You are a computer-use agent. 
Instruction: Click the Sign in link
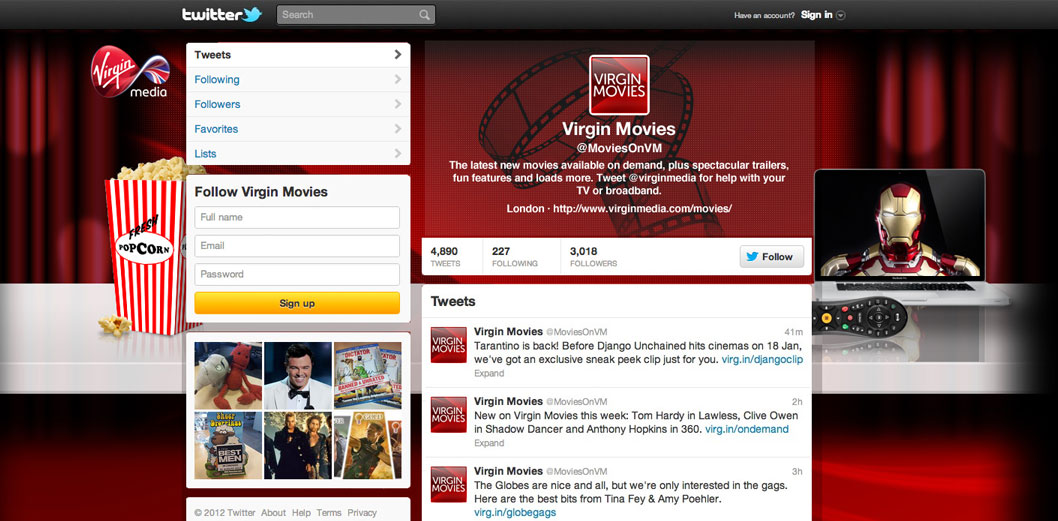click(816, 15)
